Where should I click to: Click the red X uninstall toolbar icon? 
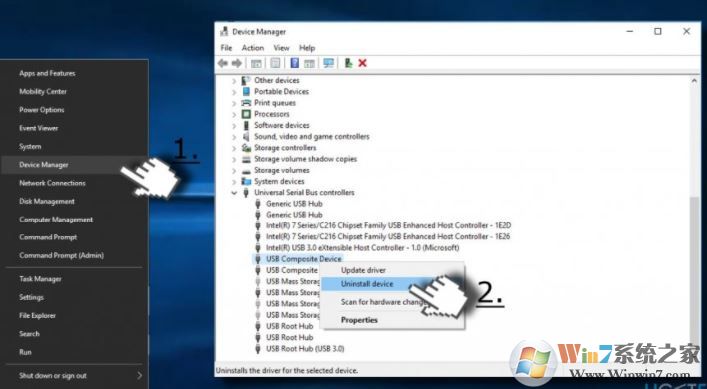(x=363, y=64)
